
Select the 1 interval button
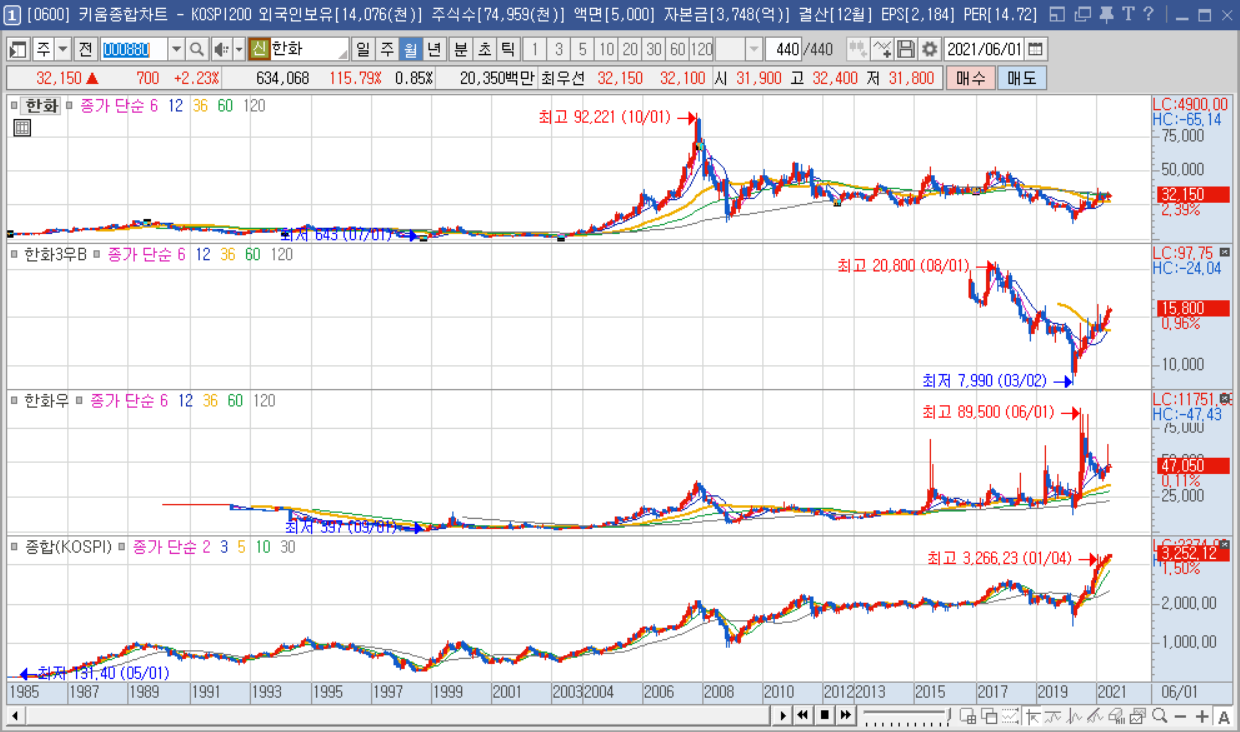pos(534,49)
